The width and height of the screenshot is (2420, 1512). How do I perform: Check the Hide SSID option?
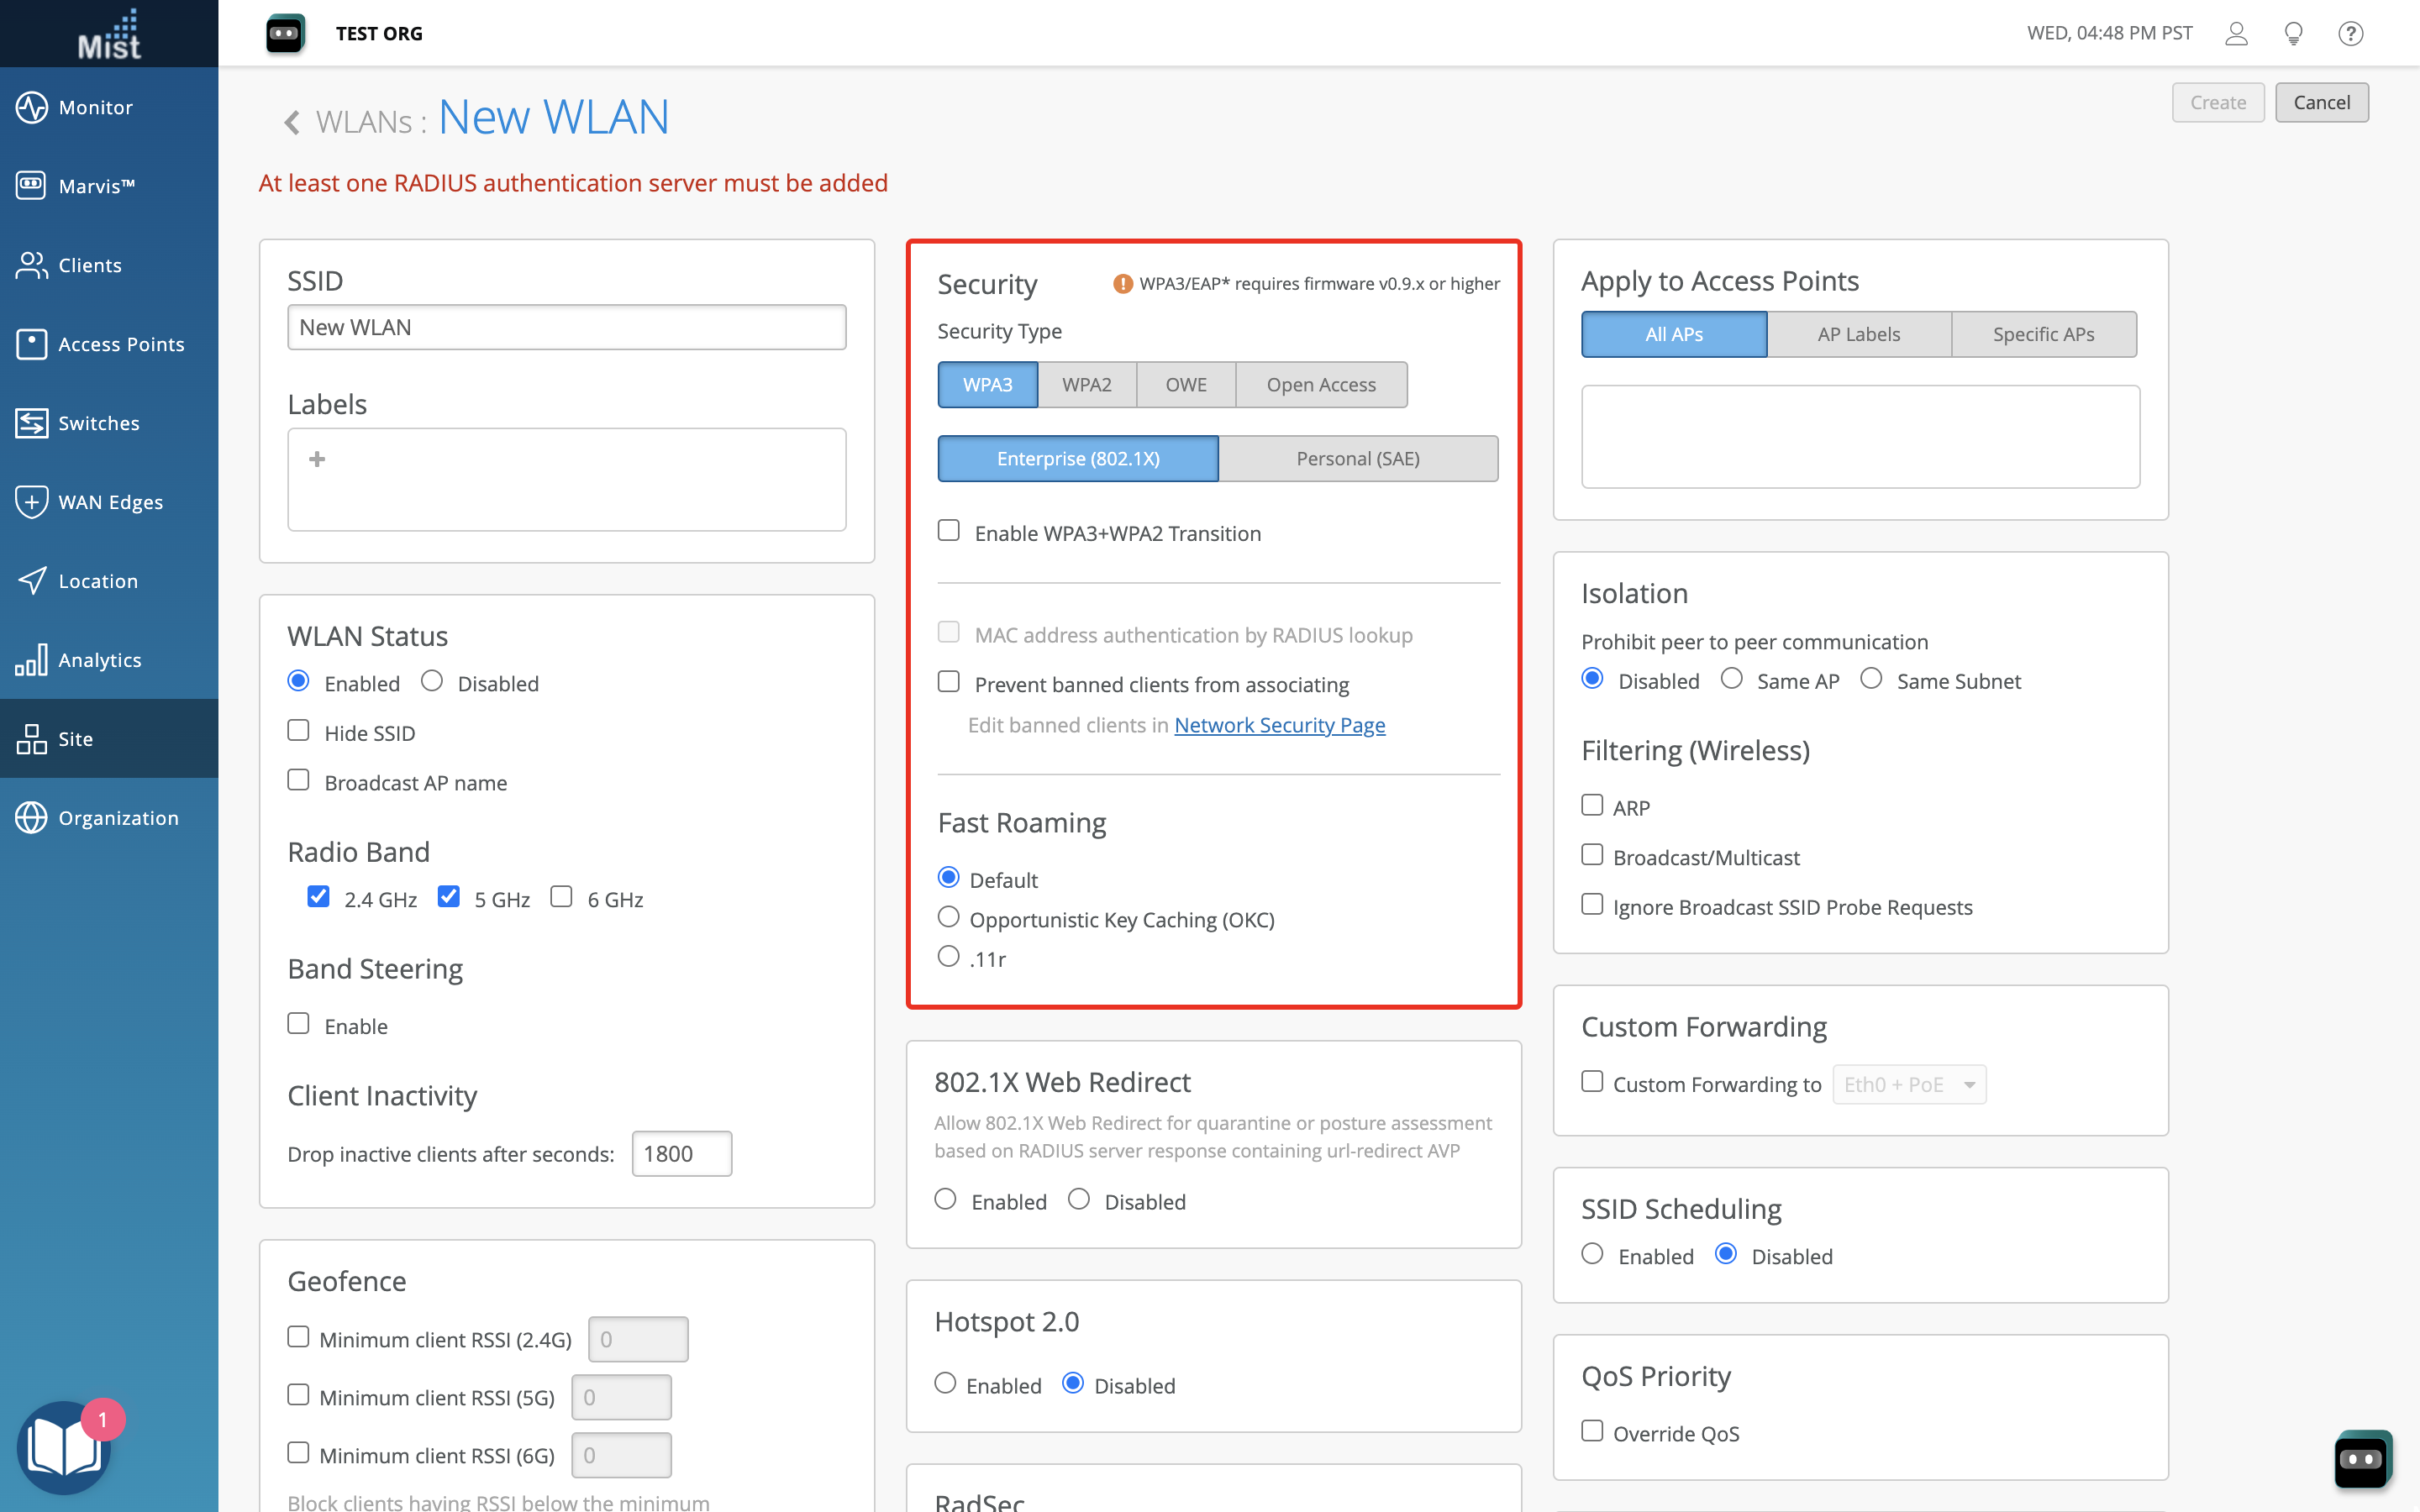[x=298, y=731]
